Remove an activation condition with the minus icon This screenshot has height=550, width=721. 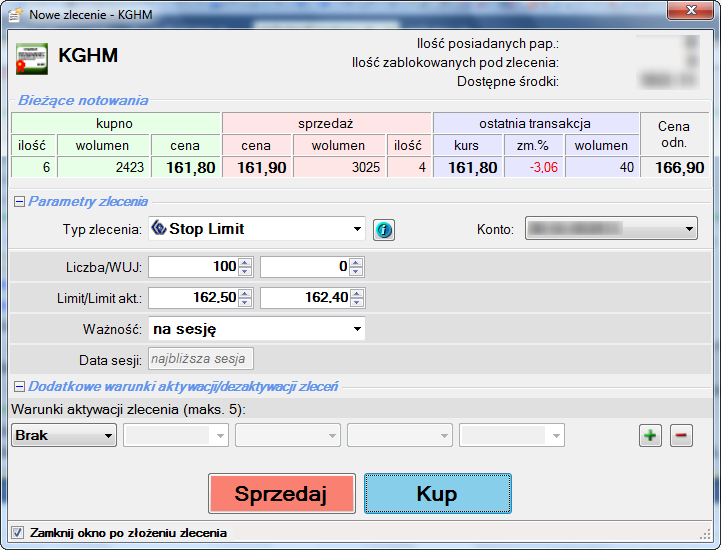tap(681, 435)
